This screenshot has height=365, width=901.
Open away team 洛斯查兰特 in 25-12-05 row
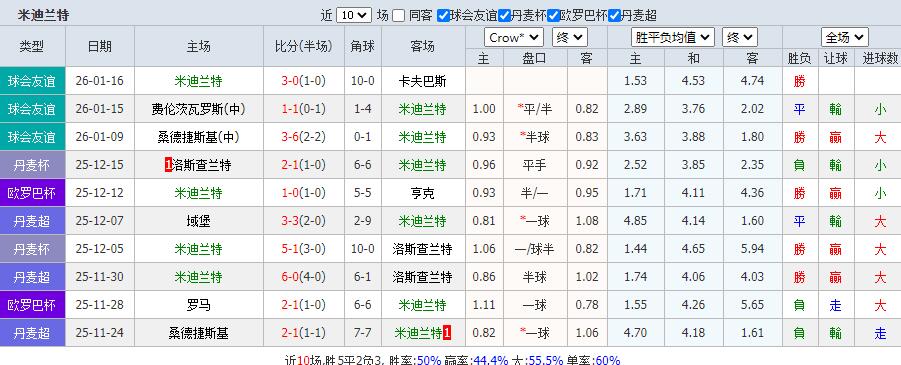pos(422,249)
